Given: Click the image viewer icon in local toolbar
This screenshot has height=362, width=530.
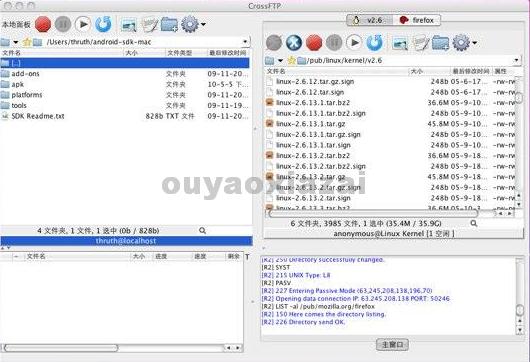Looking at the screenshot, I should [x=129, y=25].
